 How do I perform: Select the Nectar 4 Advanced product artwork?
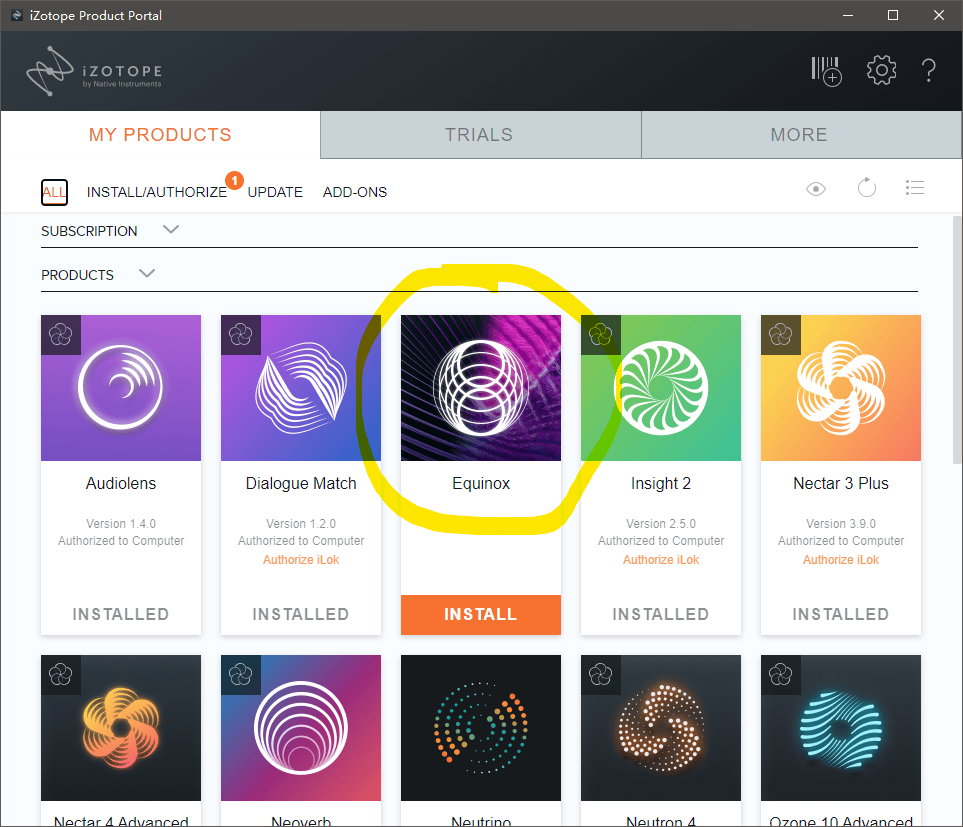pos(121,728)
